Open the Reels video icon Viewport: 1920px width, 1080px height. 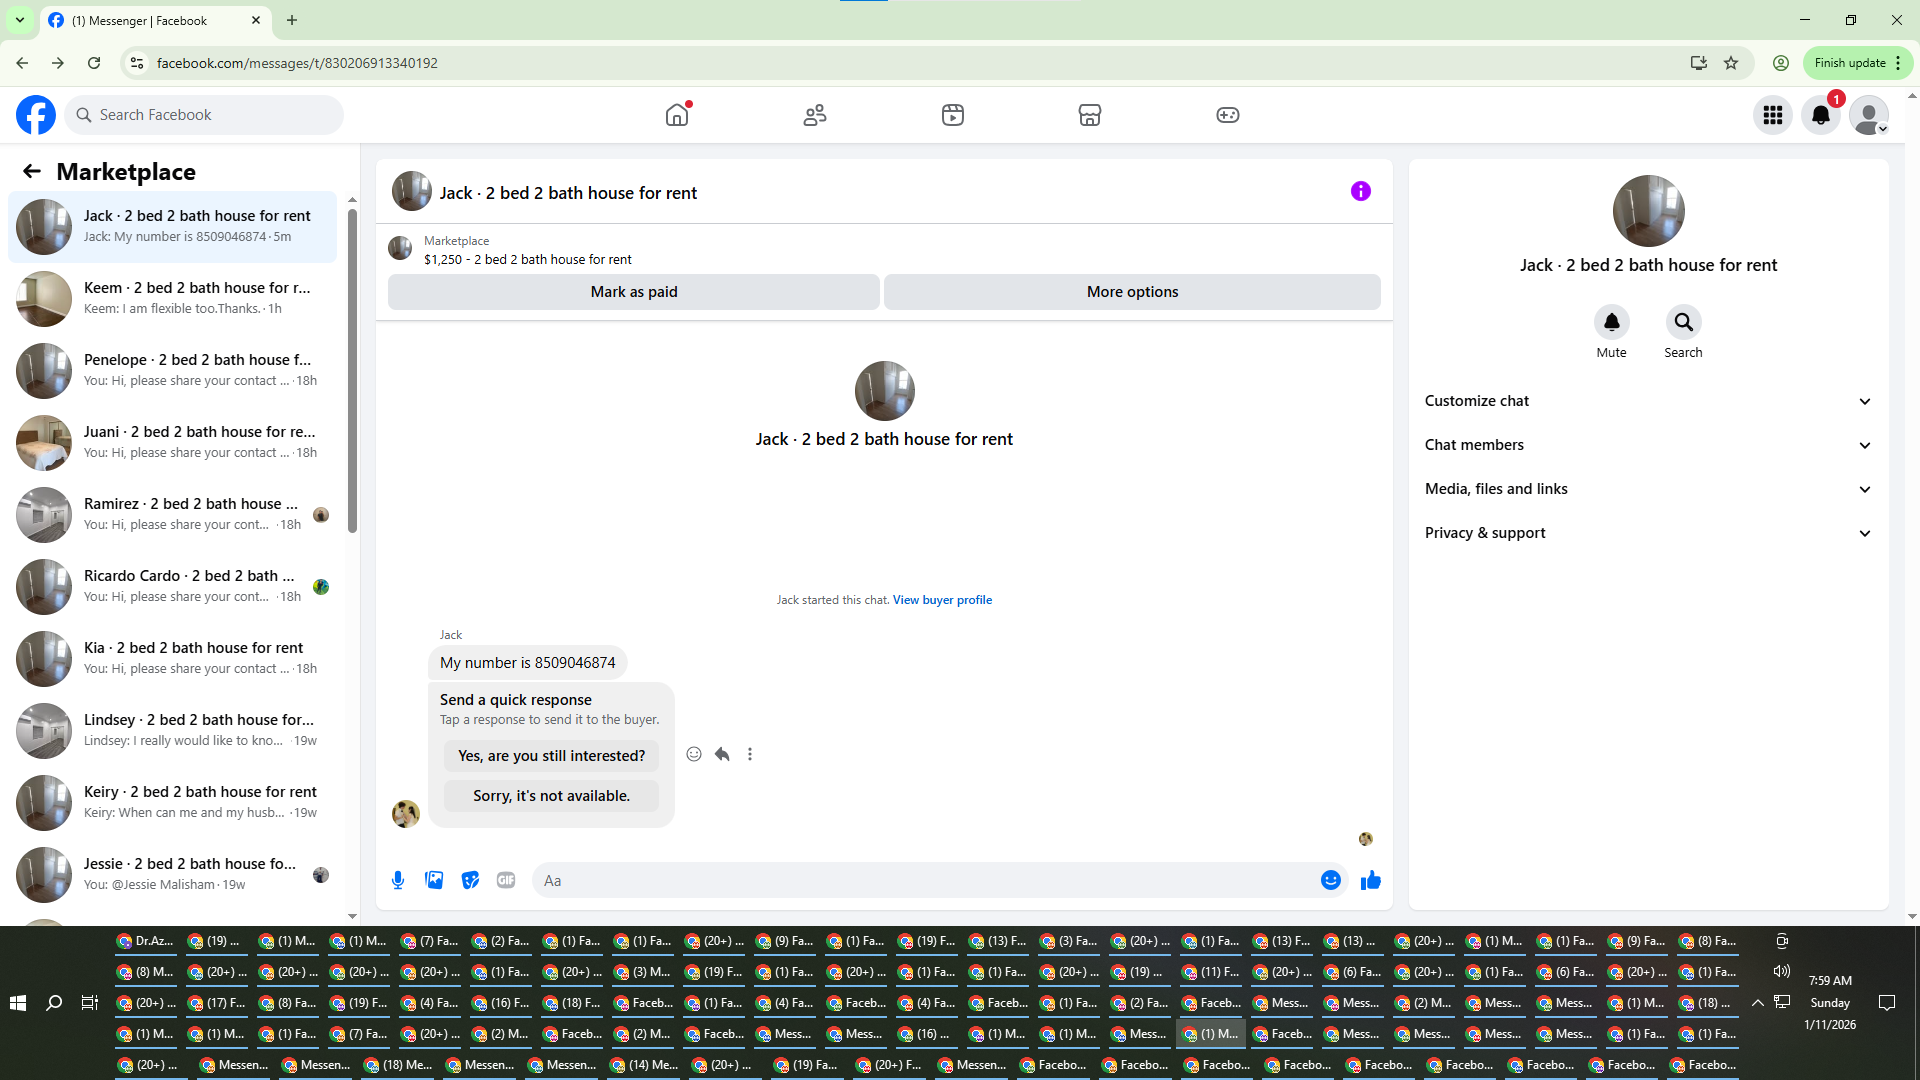click(x=953, y=115)
